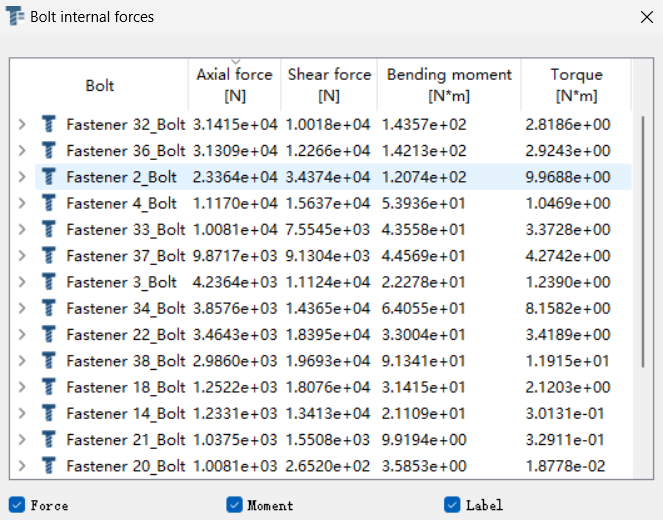Select the Fastener 2_Bolt name
The image size is (663, 520).
point(121,177)
